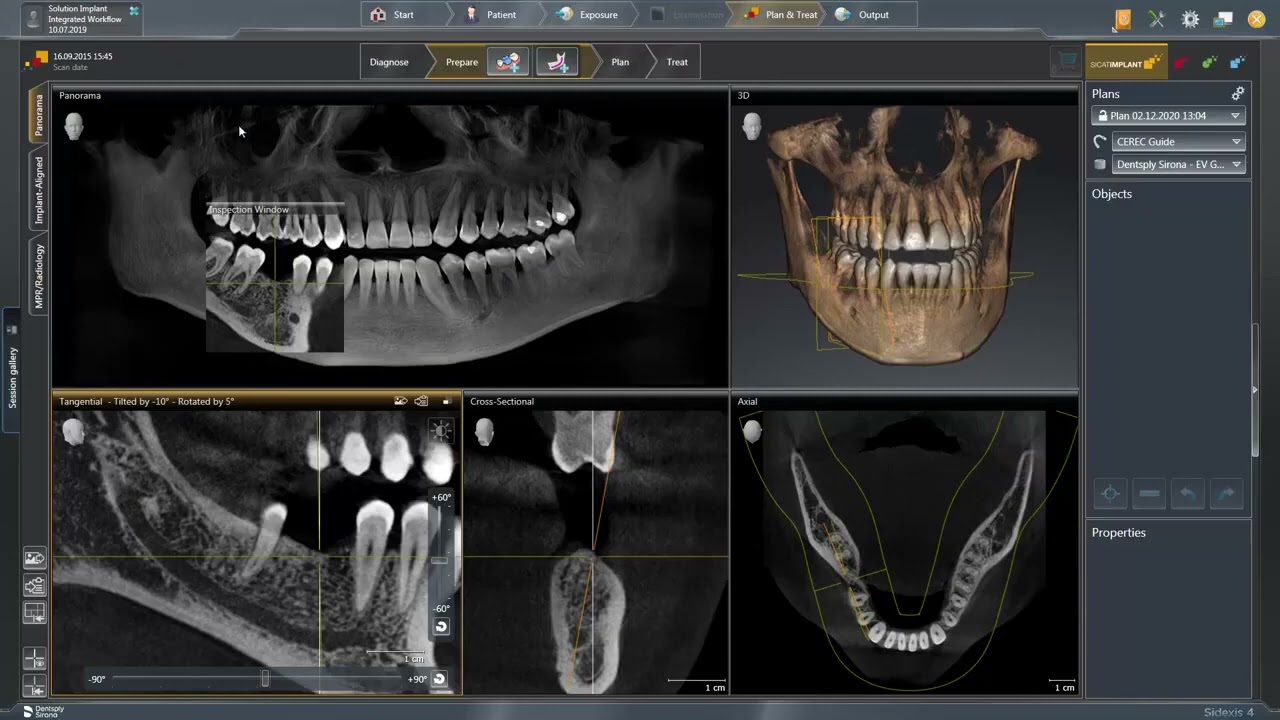Reset rotation using the reset icon beside +90°
Screen dimensions: 1280x720
pos(439,679)
